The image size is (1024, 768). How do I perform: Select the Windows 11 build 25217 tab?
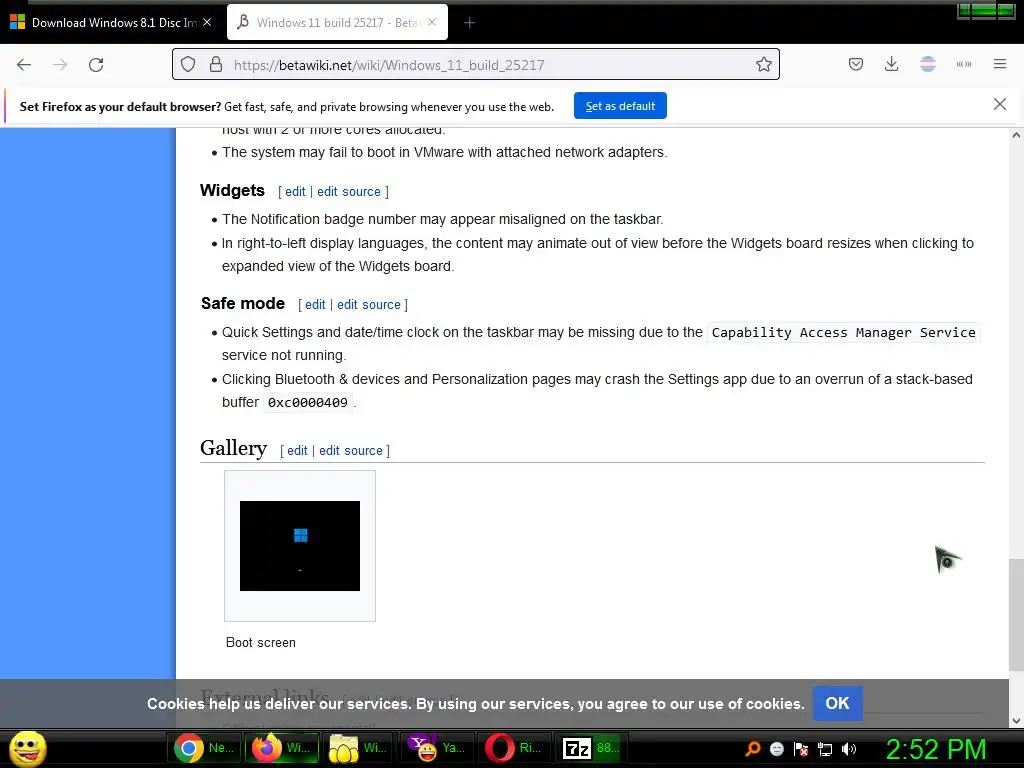pos(337,22)
